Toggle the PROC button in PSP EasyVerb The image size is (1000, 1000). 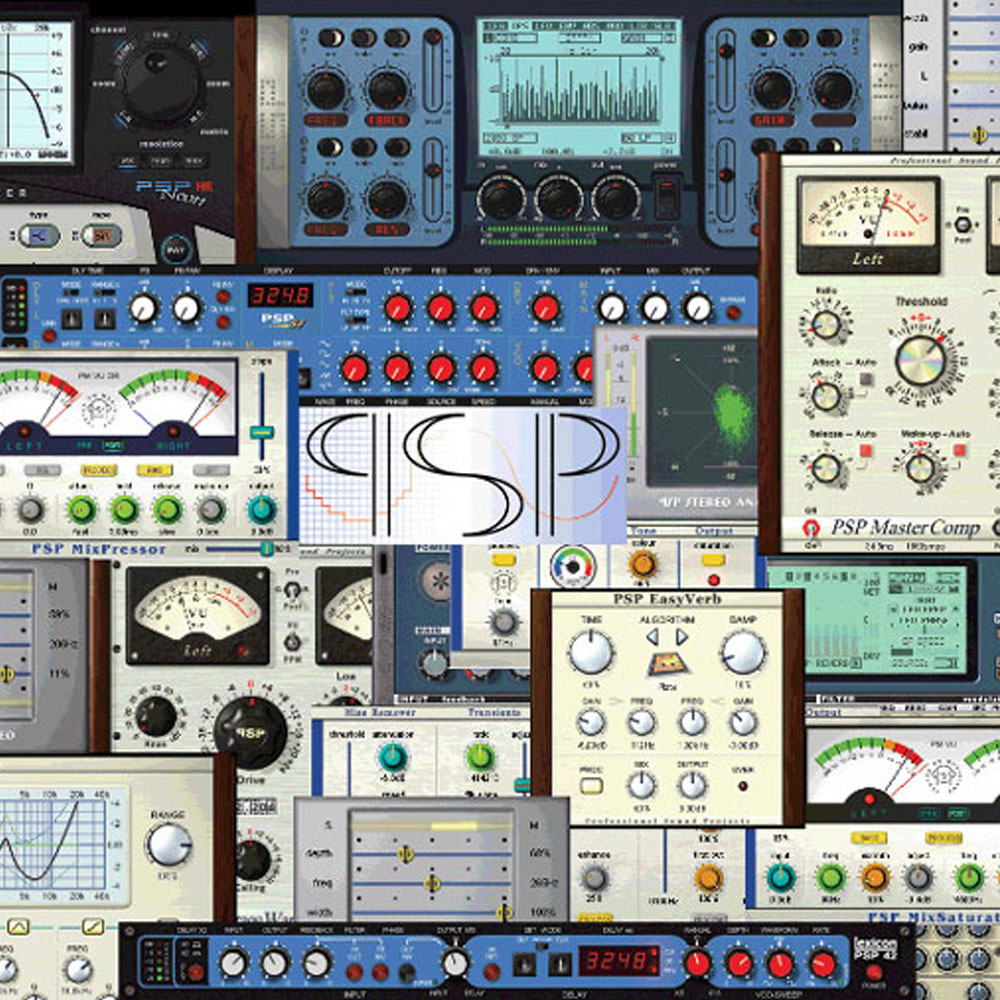click(x=591, y=786)
